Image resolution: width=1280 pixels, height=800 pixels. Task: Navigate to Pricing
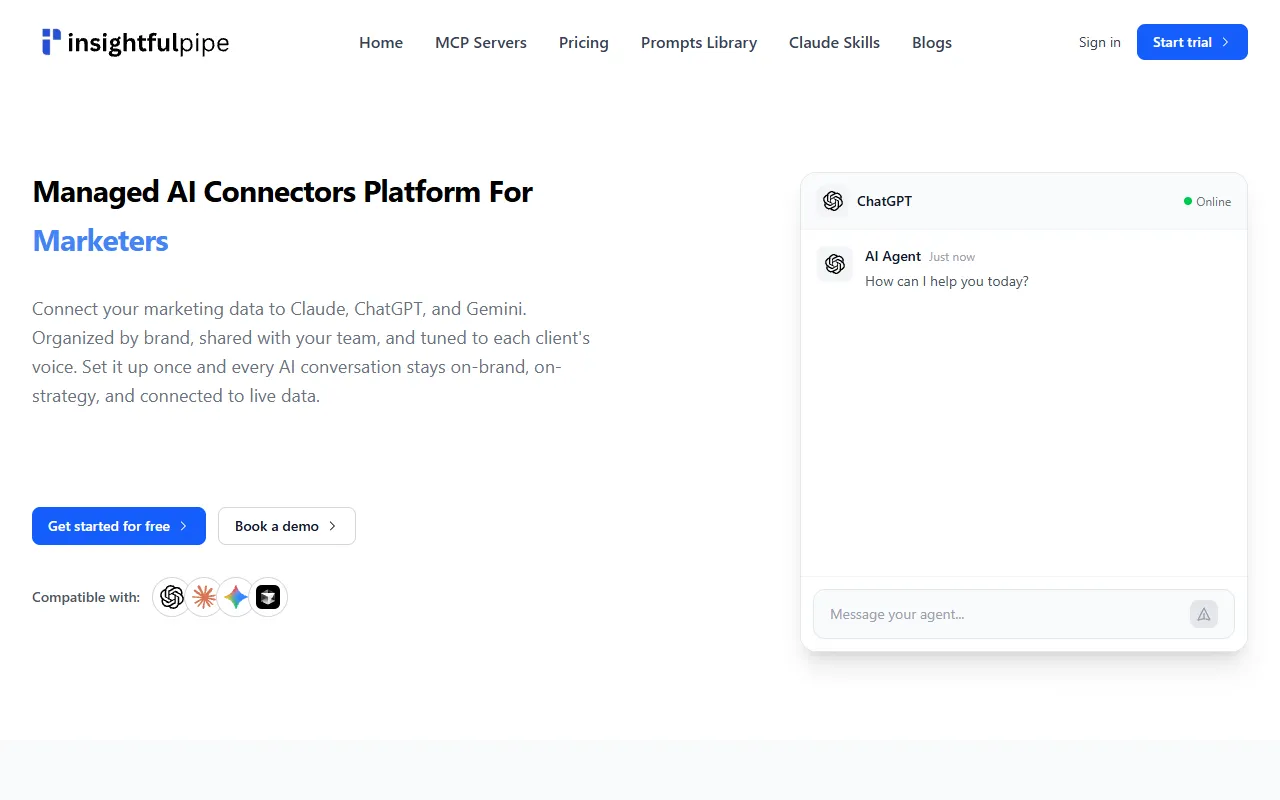pos(584,42)
